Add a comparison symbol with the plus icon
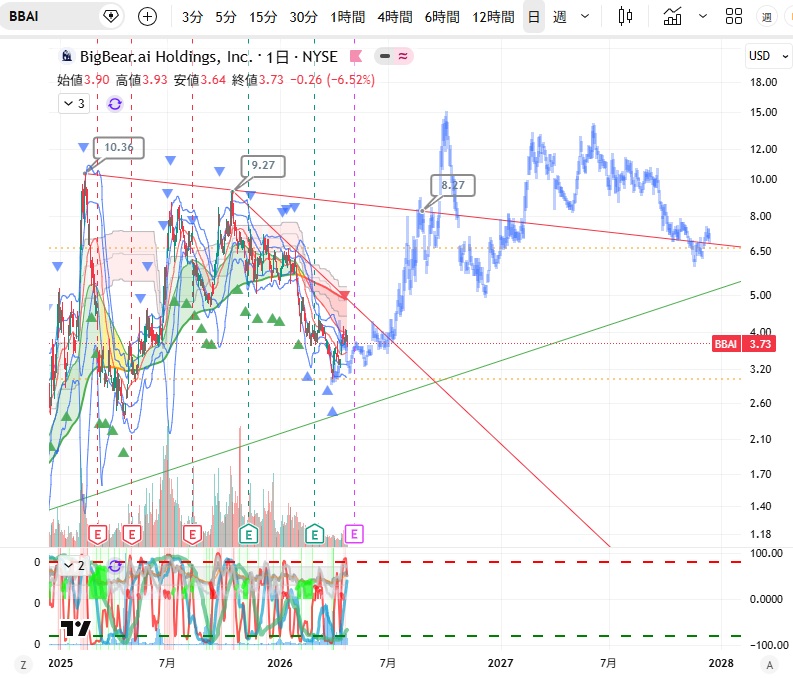Viewport: 793px width, 678px height. point(147,17)
